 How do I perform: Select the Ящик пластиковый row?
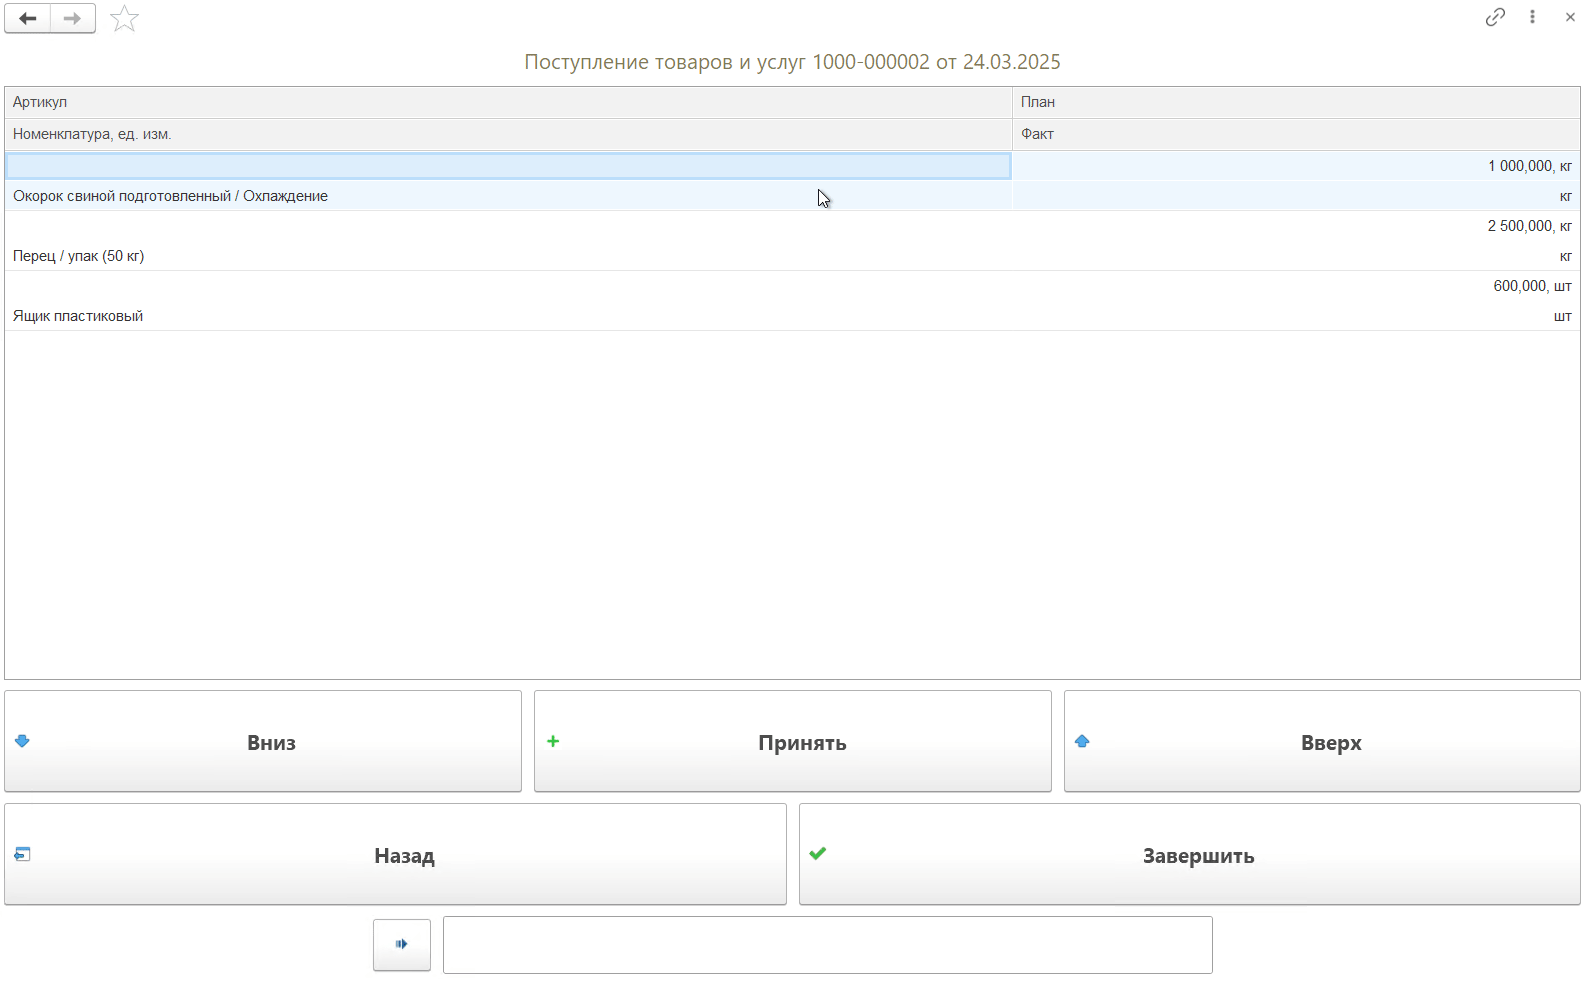click(x=78, y=316)
